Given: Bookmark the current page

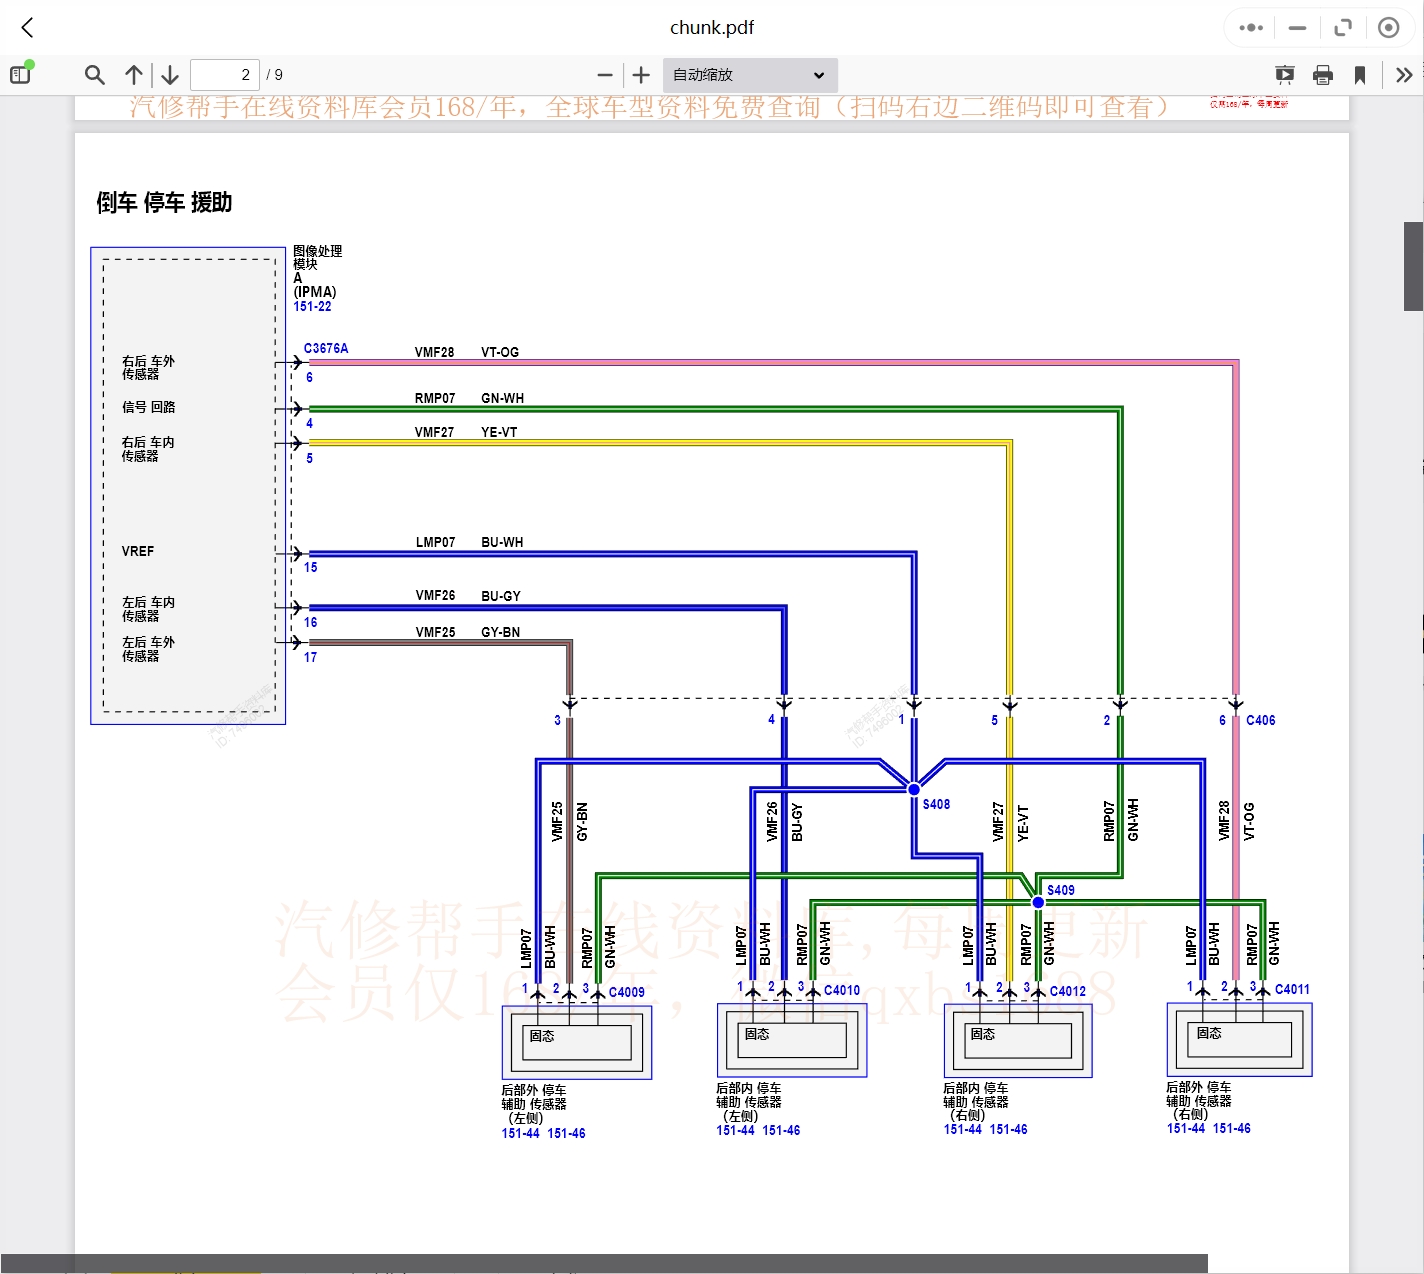Looking at the screenshot, I should 1361,74.
